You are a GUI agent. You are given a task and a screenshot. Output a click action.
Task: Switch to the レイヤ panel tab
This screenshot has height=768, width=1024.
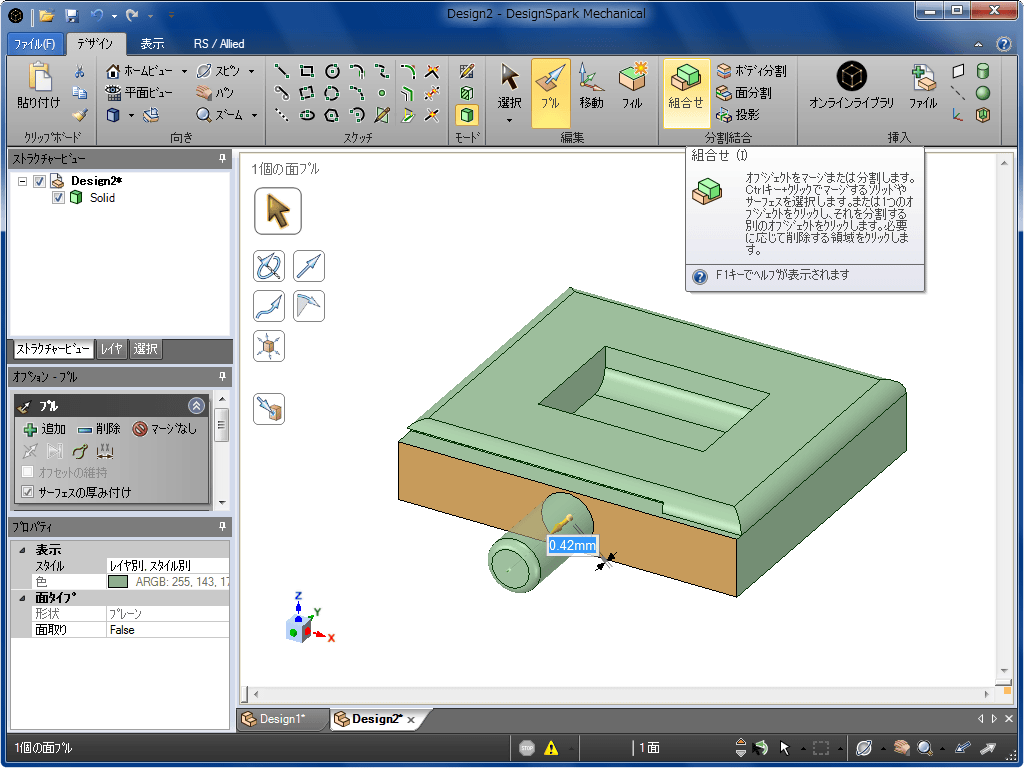point(112,349)
